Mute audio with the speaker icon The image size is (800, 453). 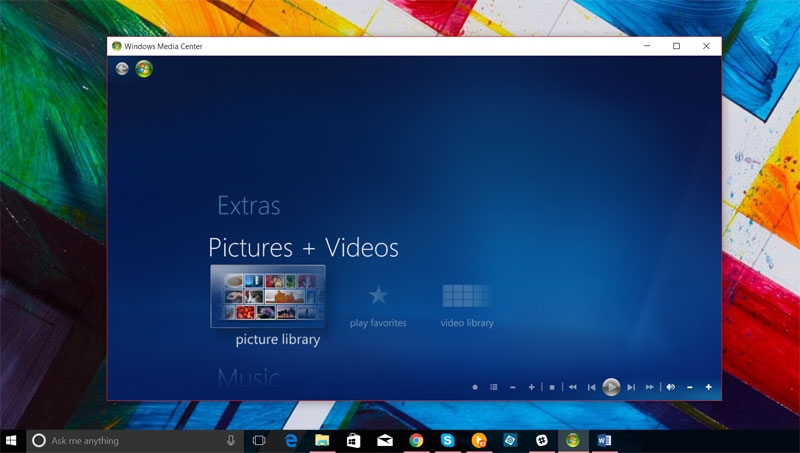click(x=671, y=387)
